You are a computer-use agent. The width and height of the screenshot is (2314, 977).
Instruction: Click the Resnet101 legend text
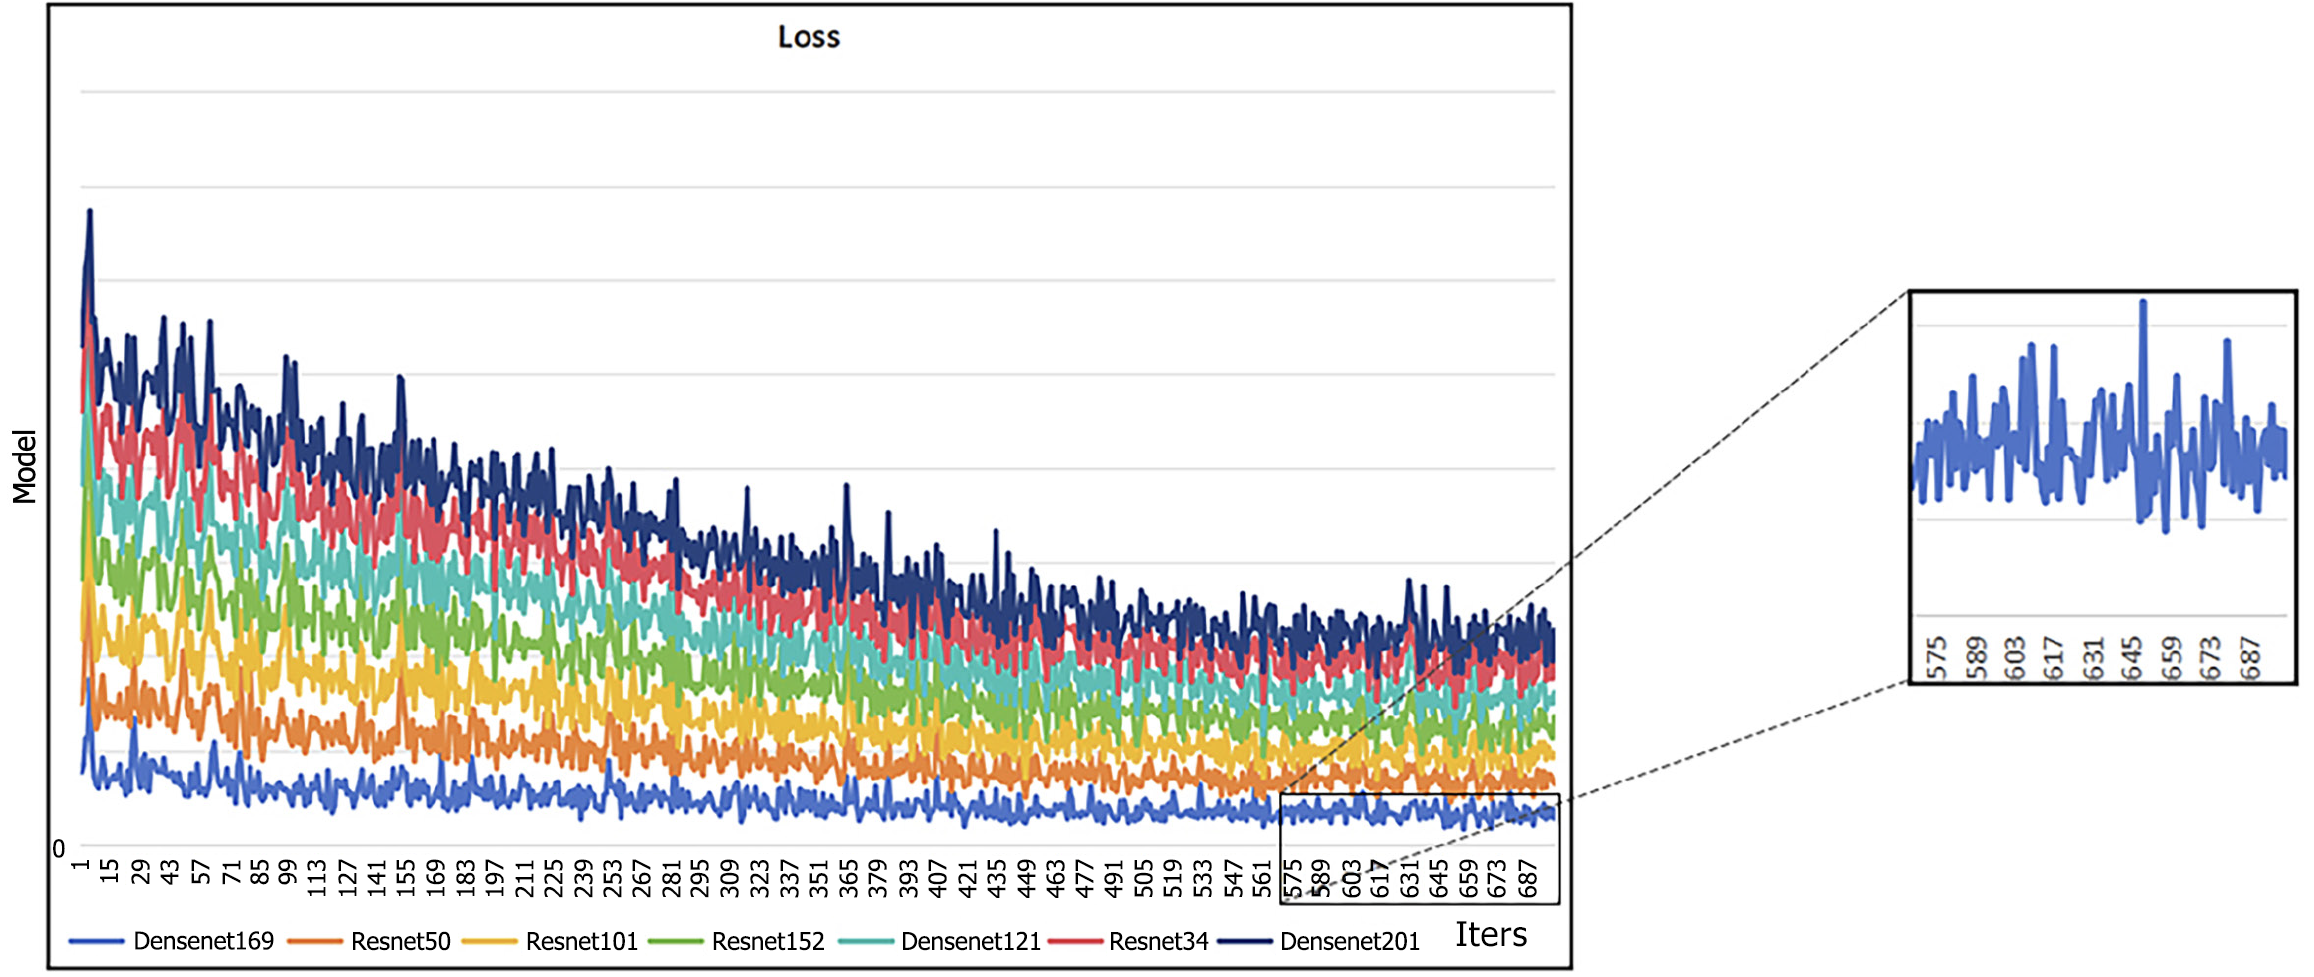click(581, 941)
